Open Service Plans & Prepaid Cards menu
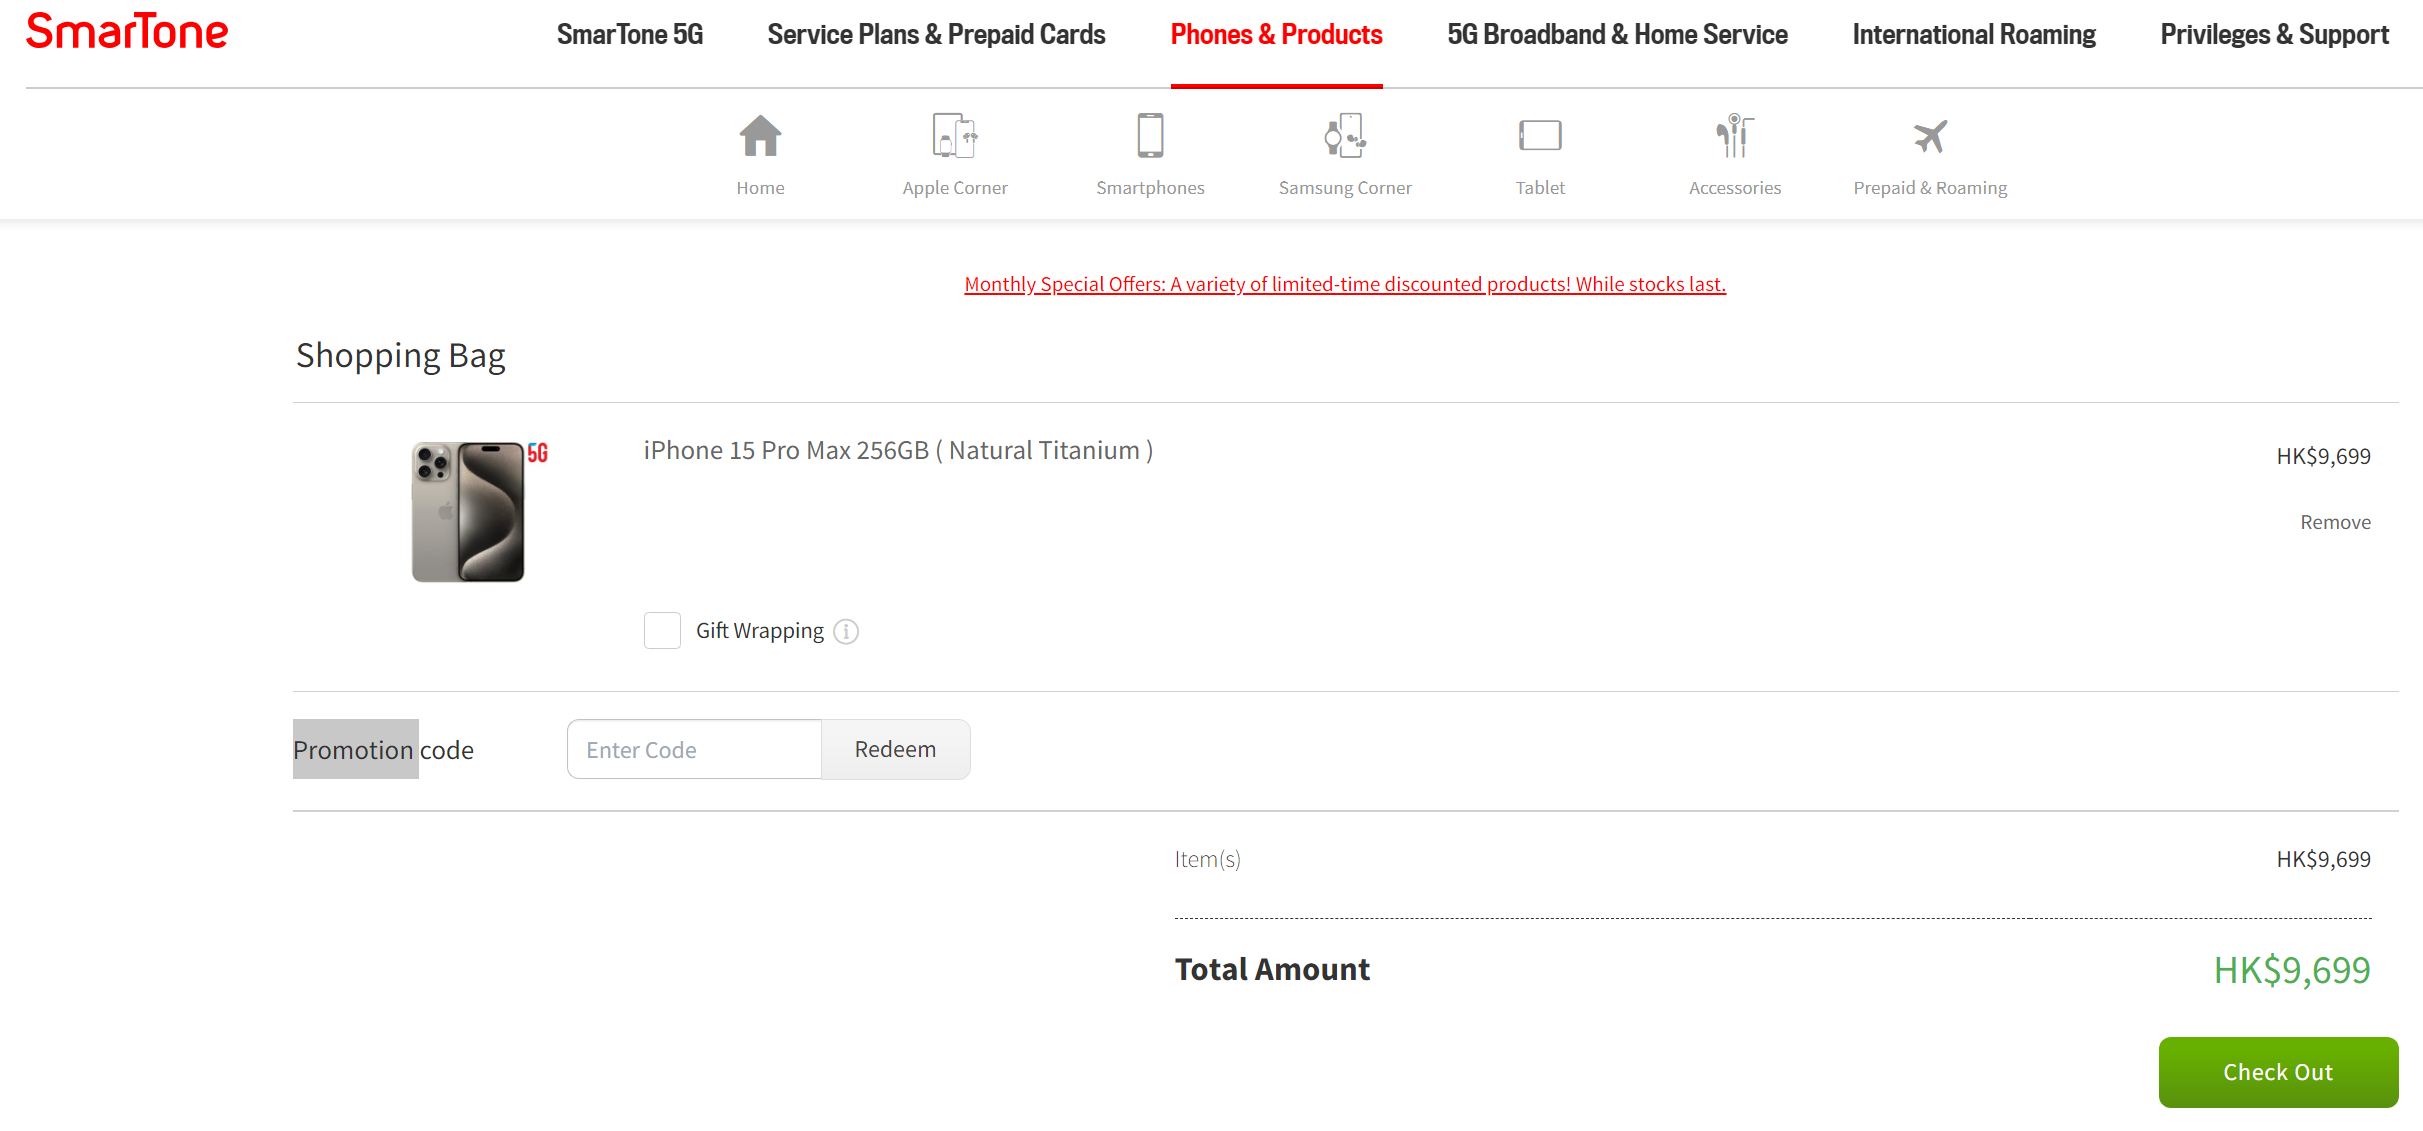Image resolution: width=2423 pixels, height=1131 pixels. [936, 35]
